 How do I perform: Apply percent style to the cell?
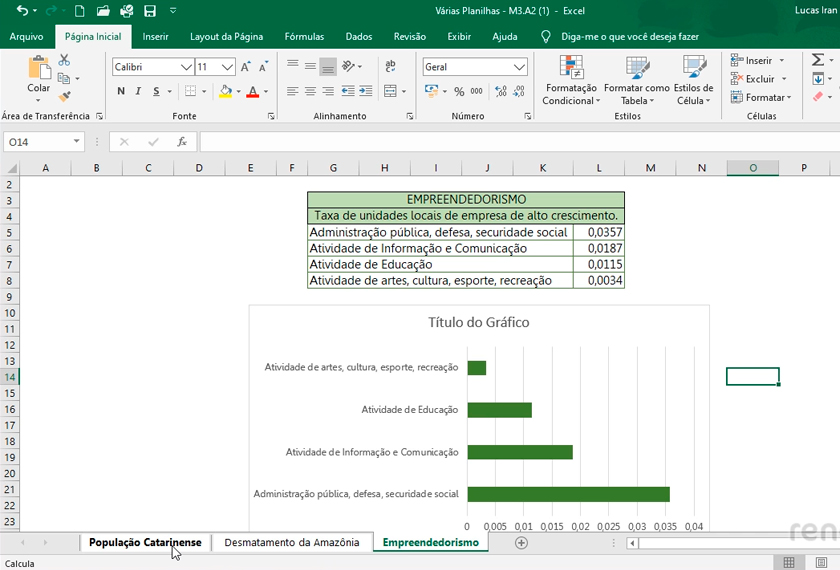[x=459, y=91]
